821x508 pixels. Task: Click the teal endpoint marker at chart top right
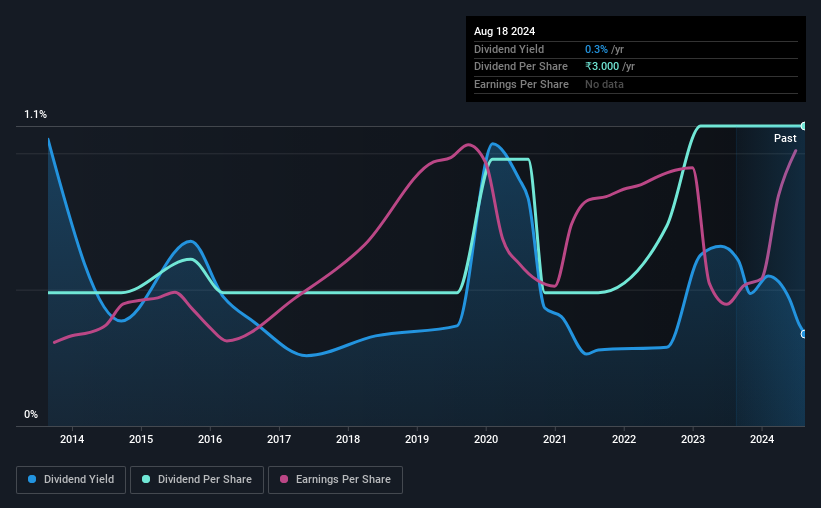(x=804, y=126)
